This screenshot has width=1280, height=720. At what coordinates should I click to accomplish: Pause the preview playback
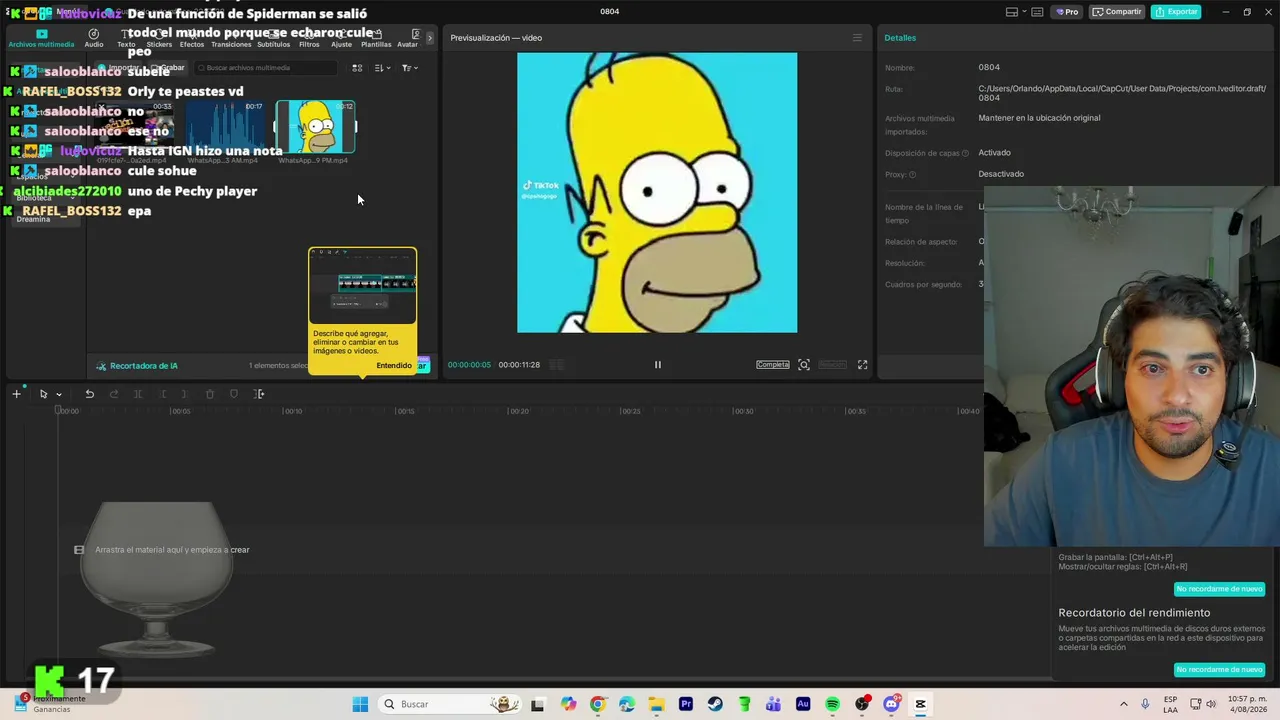pyautogui.click(x=657, y=365)
